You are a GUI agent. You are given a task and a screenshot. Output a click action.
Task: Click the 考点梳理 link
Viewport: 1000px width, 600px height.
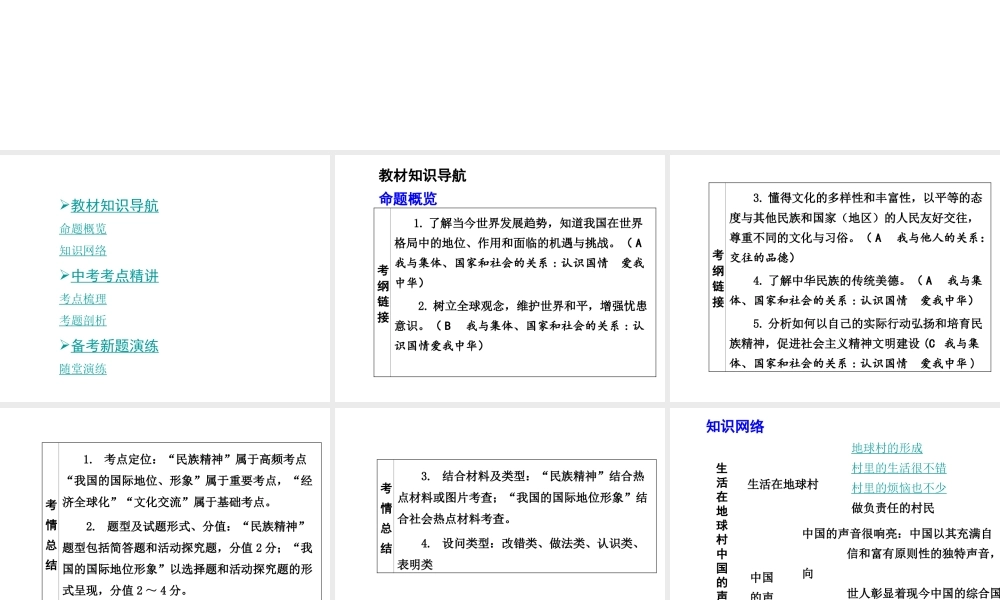[83, 298]
